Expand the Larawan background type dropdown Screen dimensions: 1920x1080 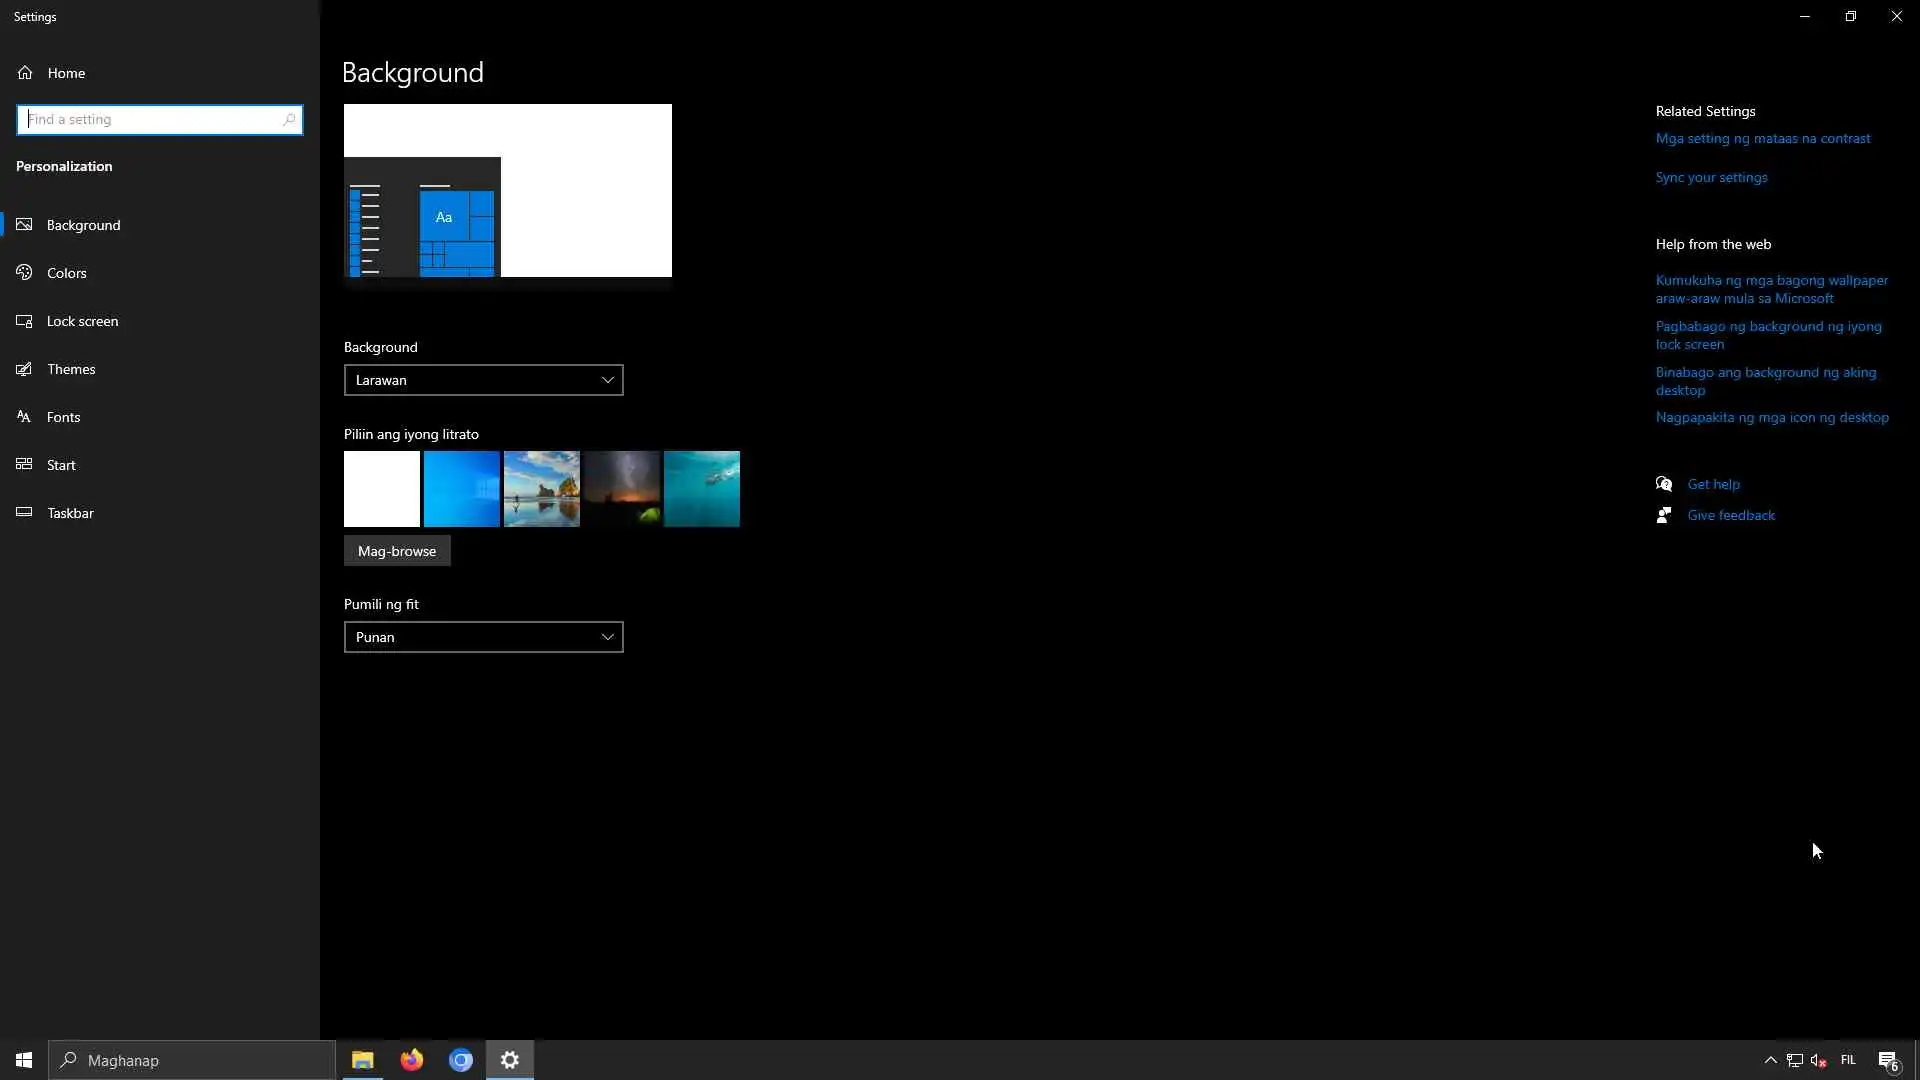(x=483, y=380)
